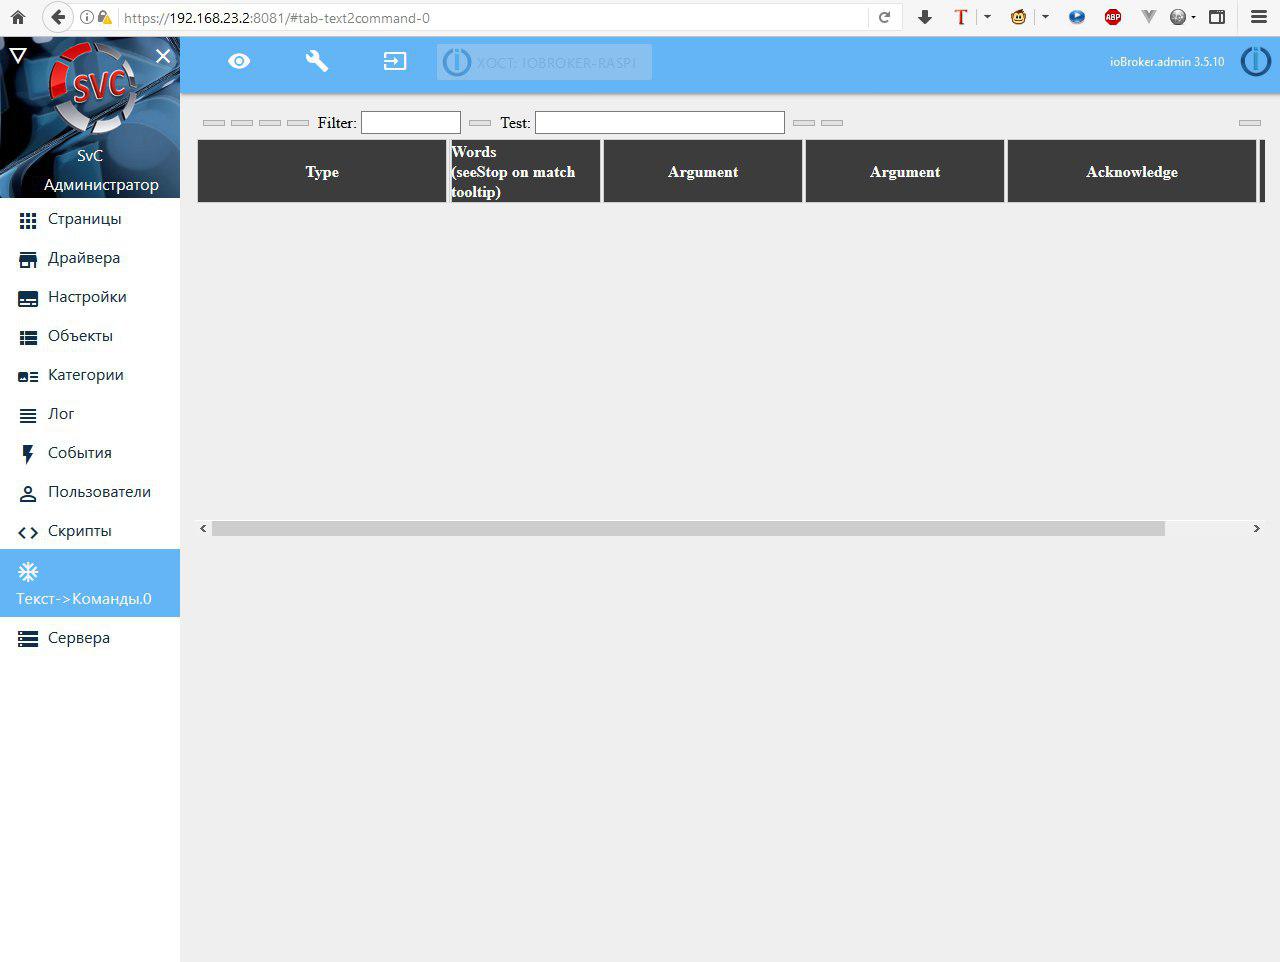Click the Argument column header beside Acknowledge
This screenshot has width=1280, height=962.
click(x=905, y=171)
